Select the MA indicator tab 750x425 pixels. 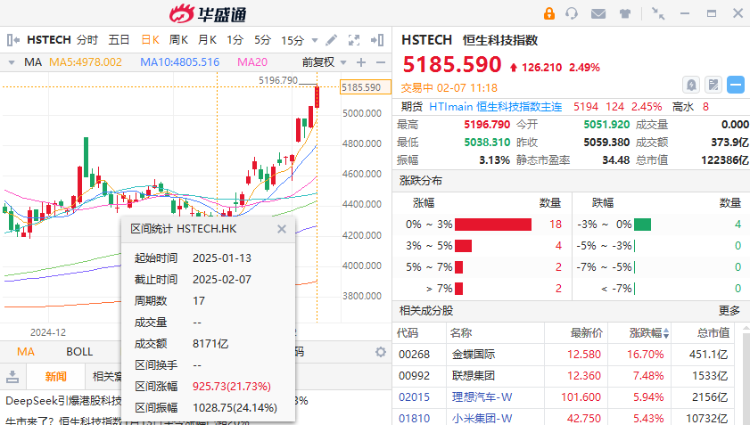click(x=26, y=352)
